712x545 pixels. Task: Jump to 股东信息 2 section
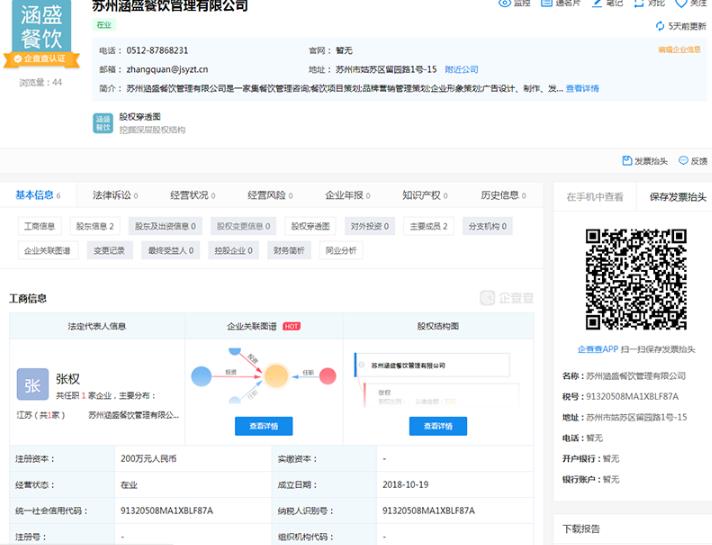94,226
